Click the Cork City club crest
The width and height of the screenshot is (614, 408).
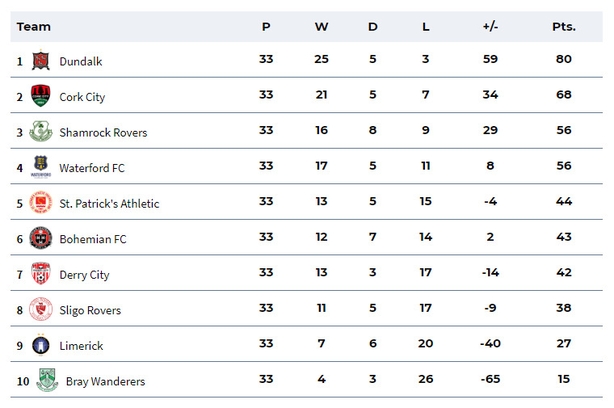pyautogui.click(x=41, y=96)
